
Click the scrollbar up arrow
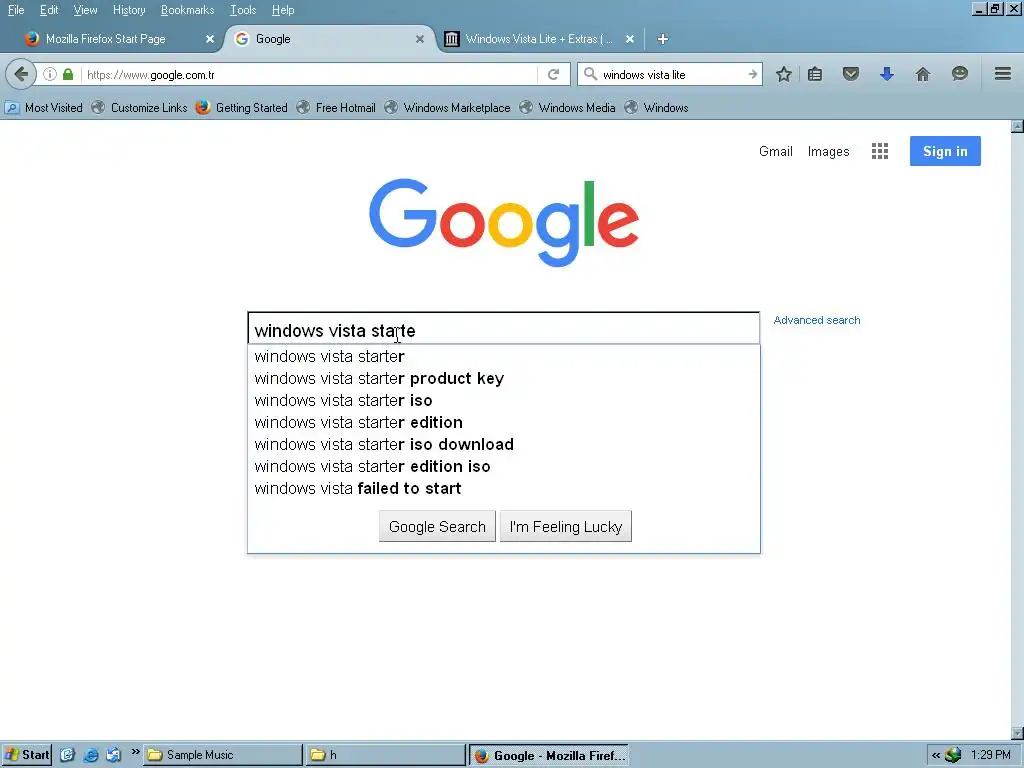(x=1017, y=126)
